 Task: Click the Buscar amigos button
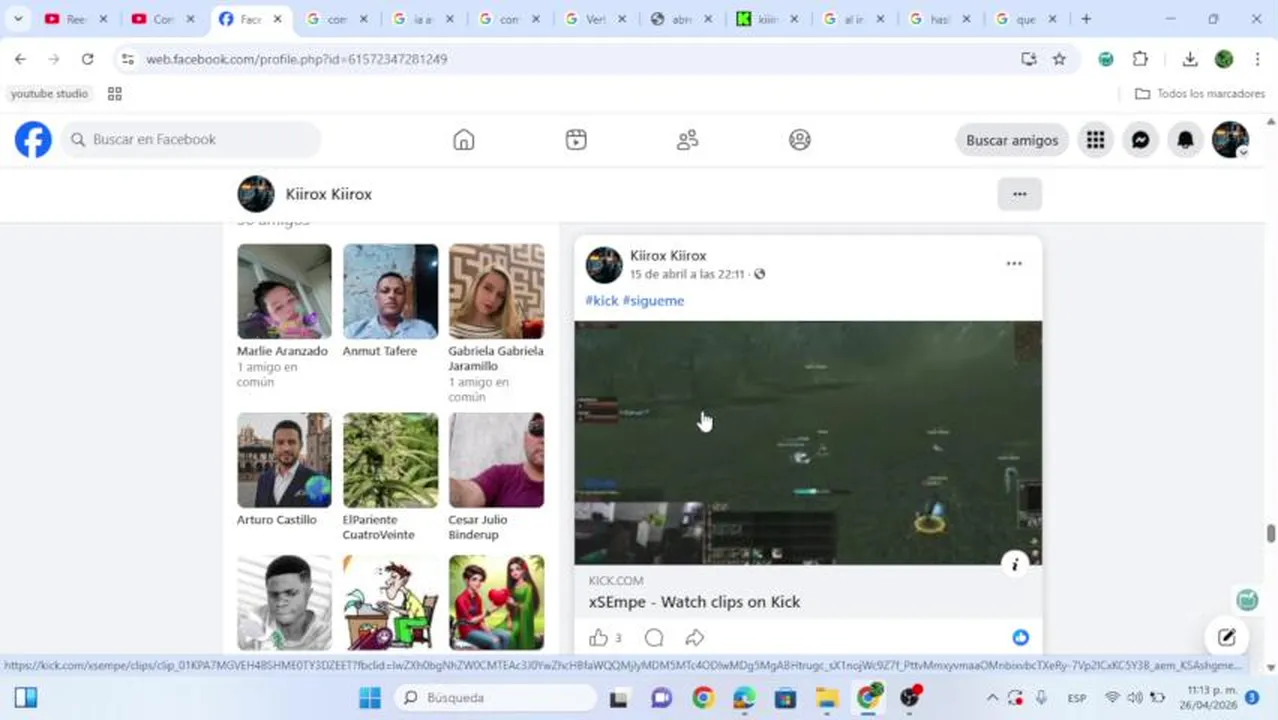pyautogui.click(x=1012, y=140)
